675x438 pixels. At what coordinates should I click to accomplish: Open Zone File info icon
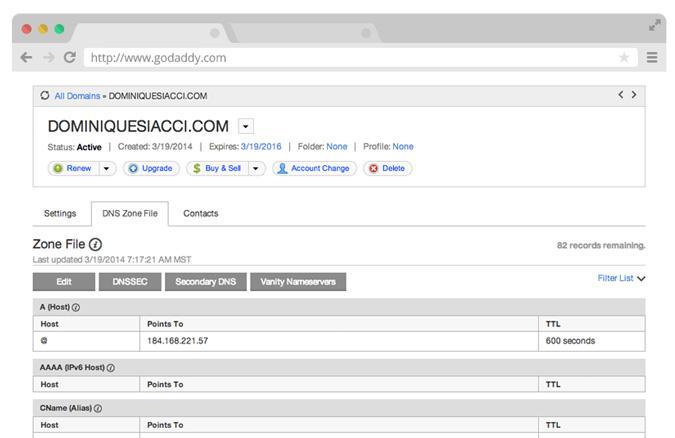point(96,244)
